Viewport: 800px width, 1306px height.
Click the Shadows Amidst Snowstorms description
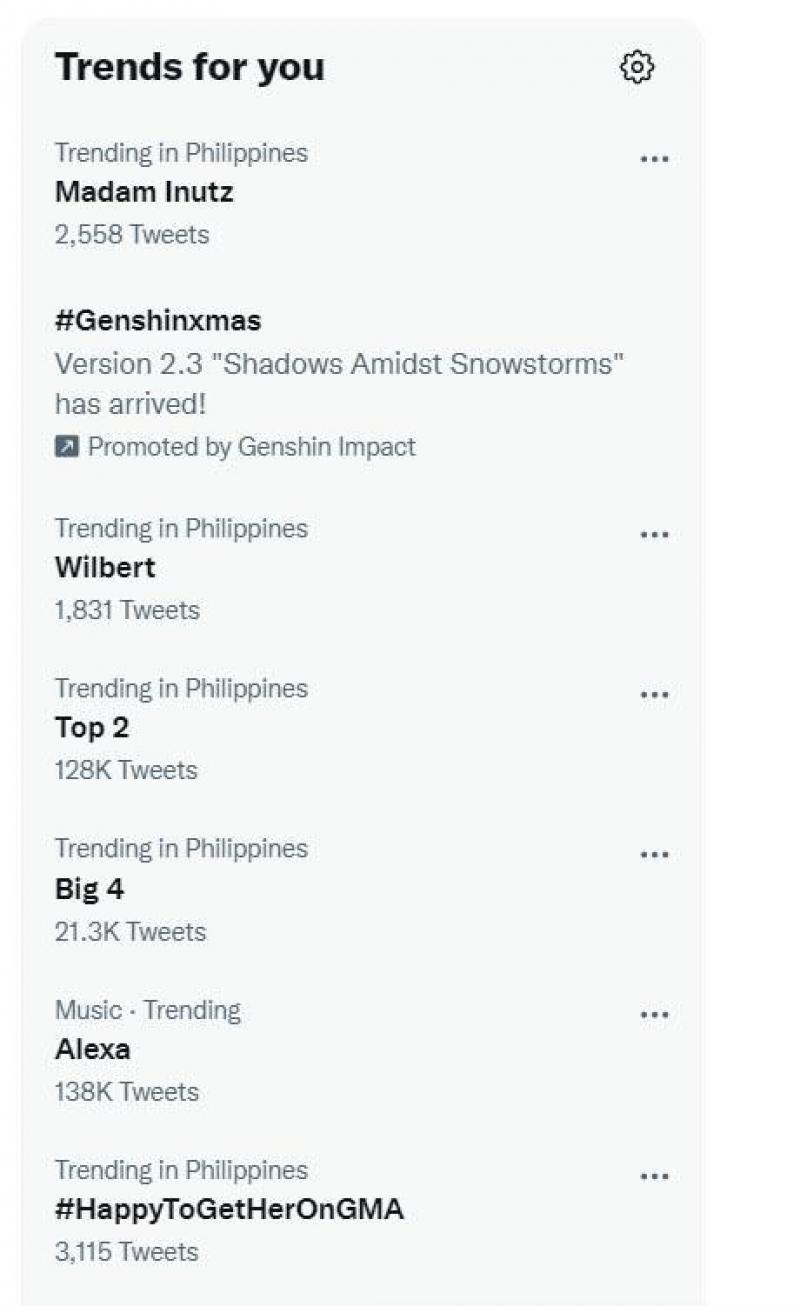pos(339,364)
